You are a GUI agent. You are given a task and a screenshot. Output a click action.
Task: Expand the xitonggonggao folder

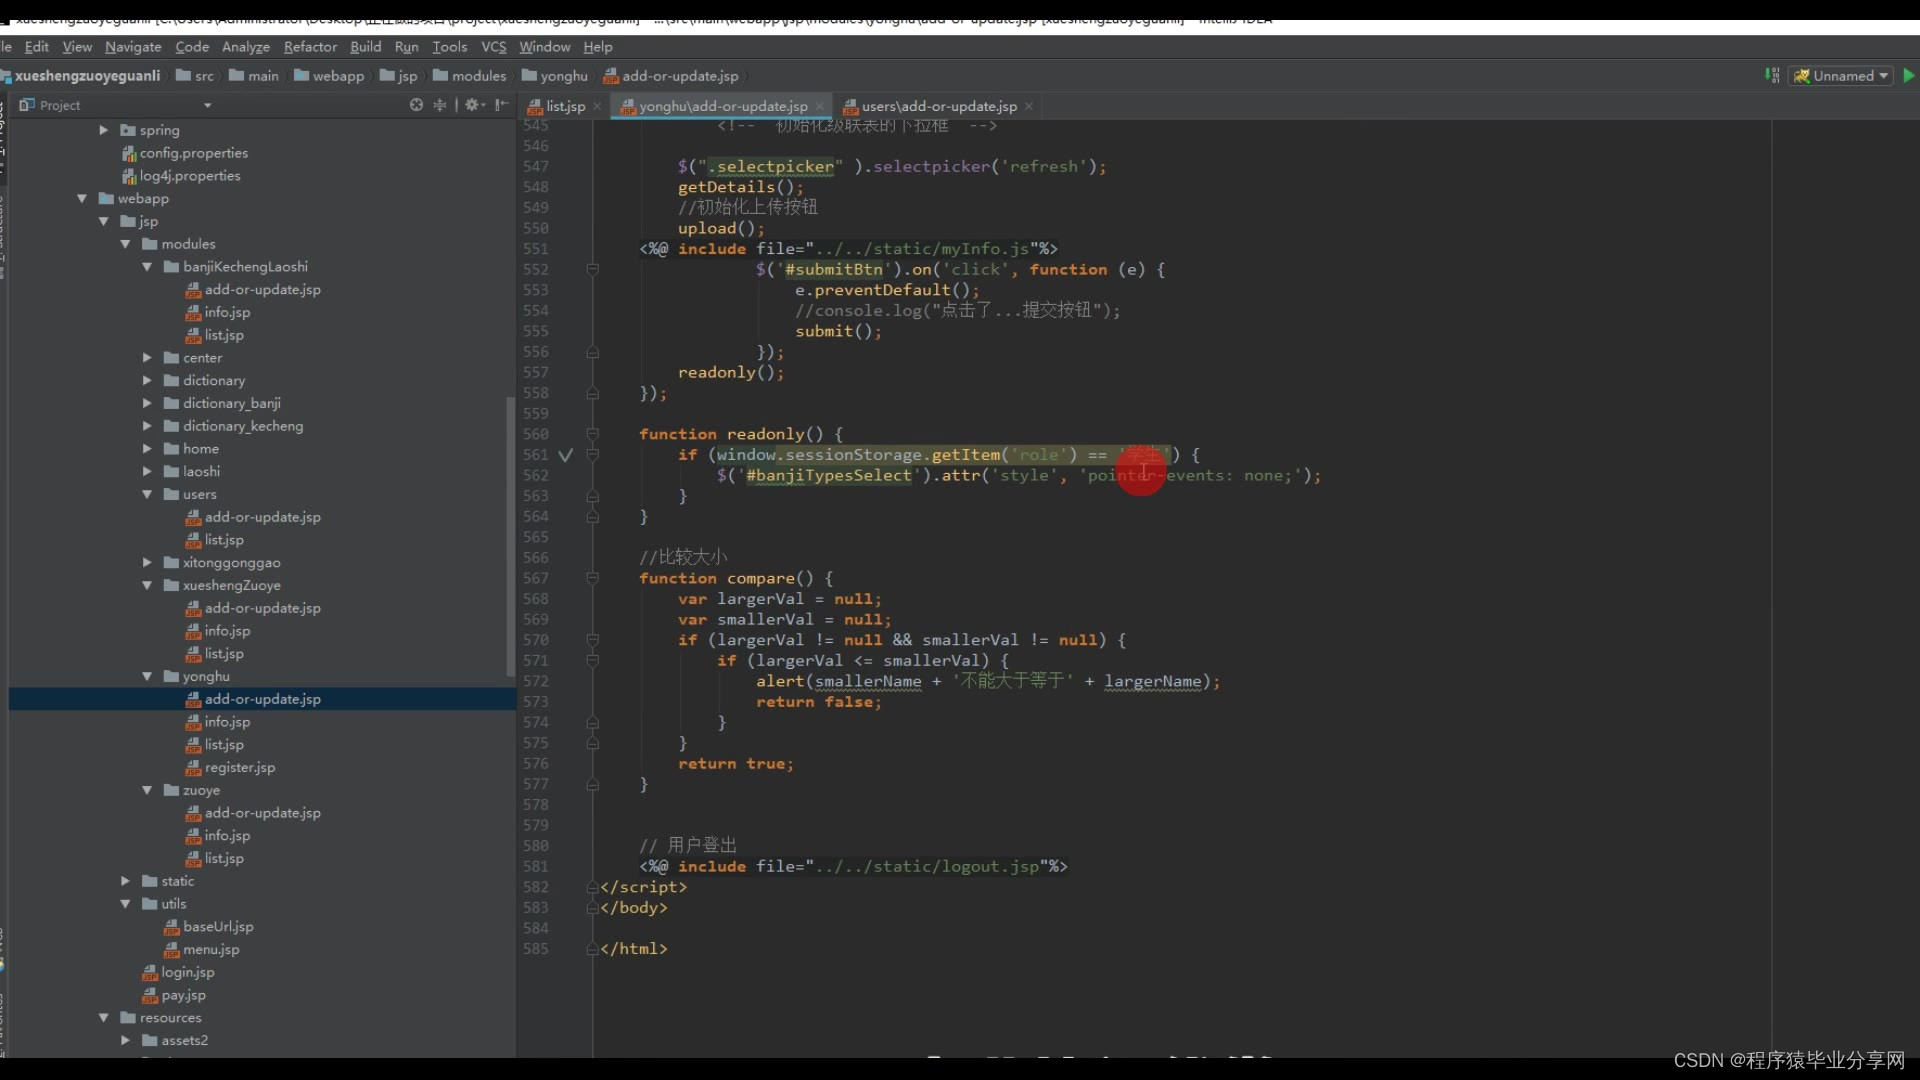click(x=147, y=563)
